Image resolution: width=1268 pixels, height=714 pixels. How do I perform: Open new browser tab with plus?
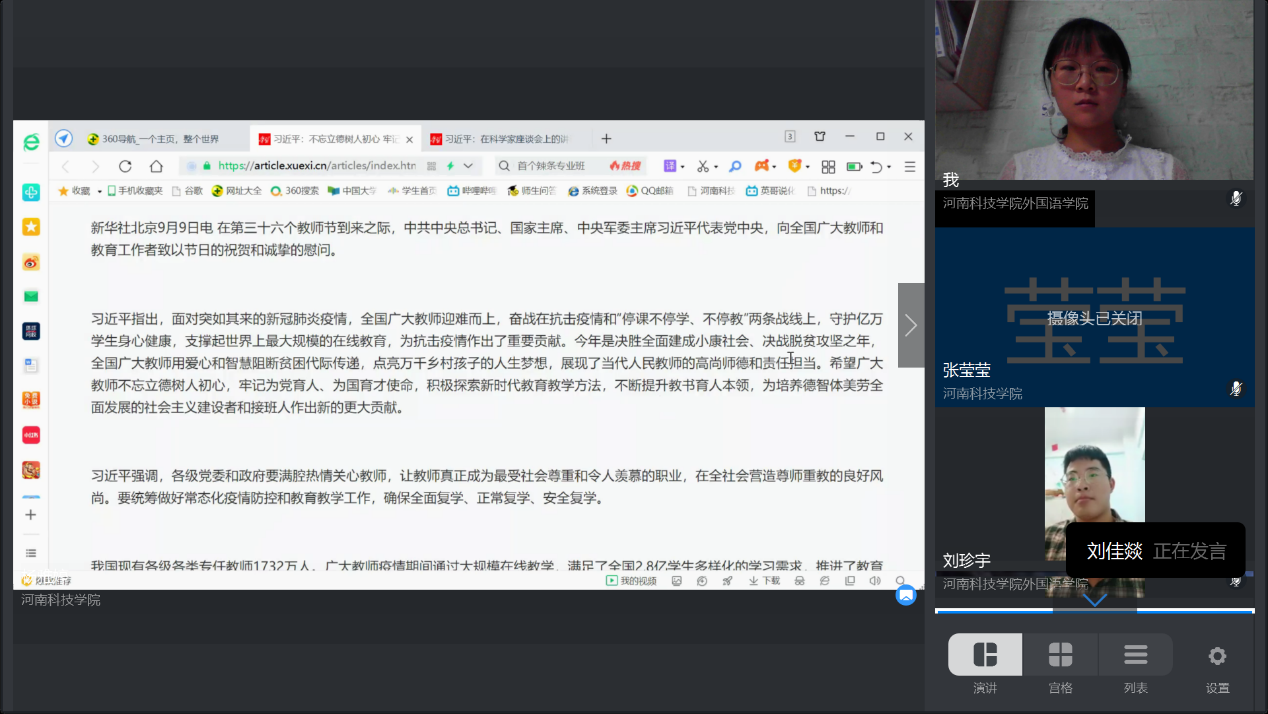pos(606,139)
